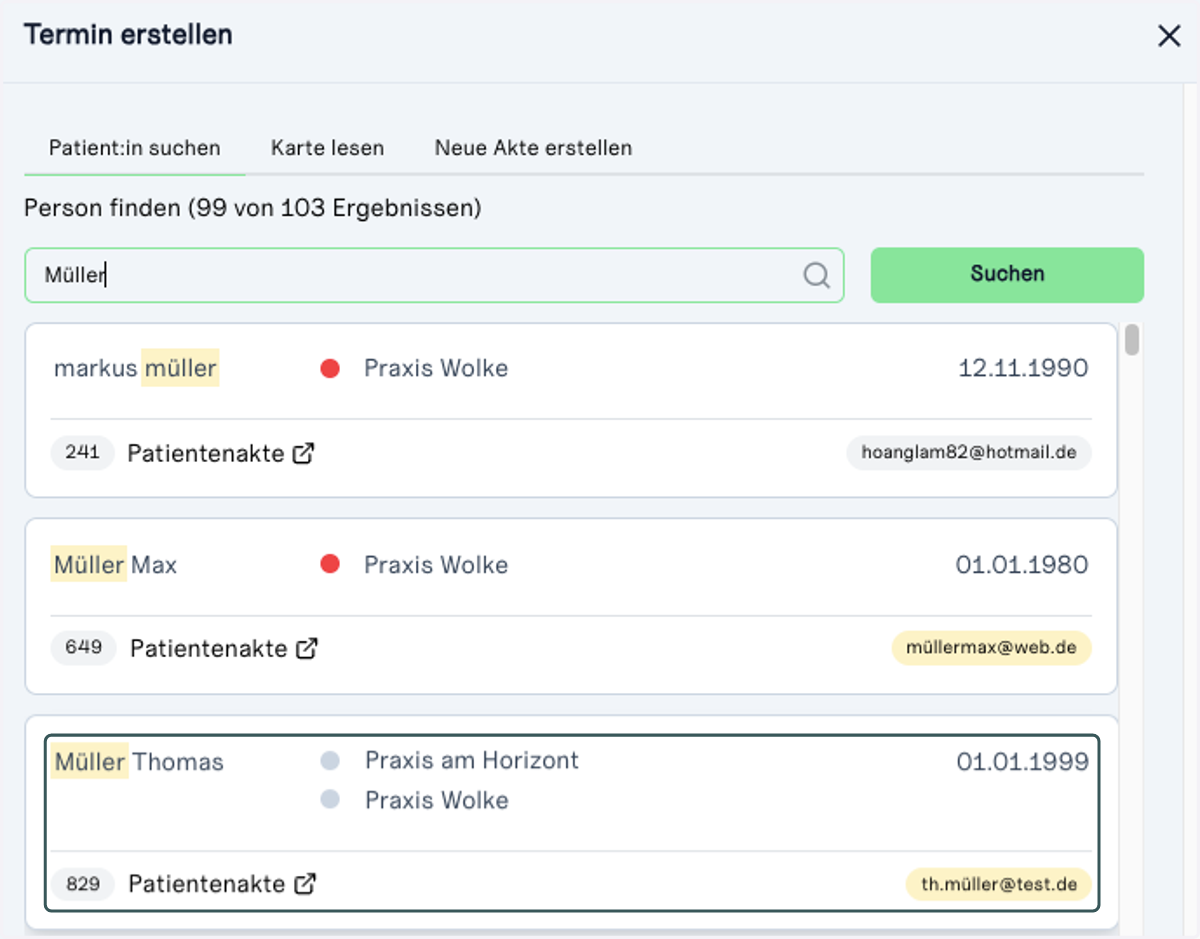This screenshot has width=1200, height=939.
Task: Click Praxis Wolke in Müller Thomas card
Action: [x=437, y=800]
